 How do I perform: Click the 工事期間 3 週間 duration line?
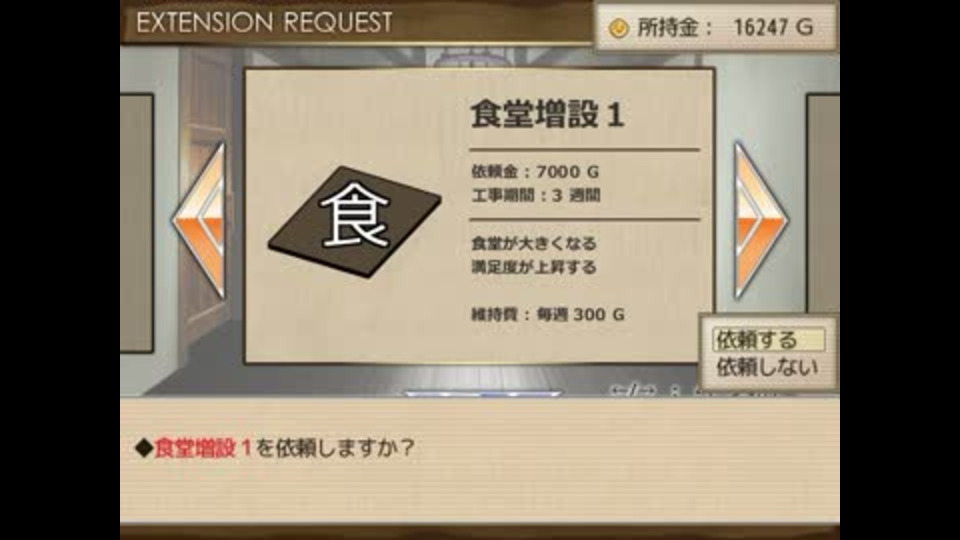(536, 195)
